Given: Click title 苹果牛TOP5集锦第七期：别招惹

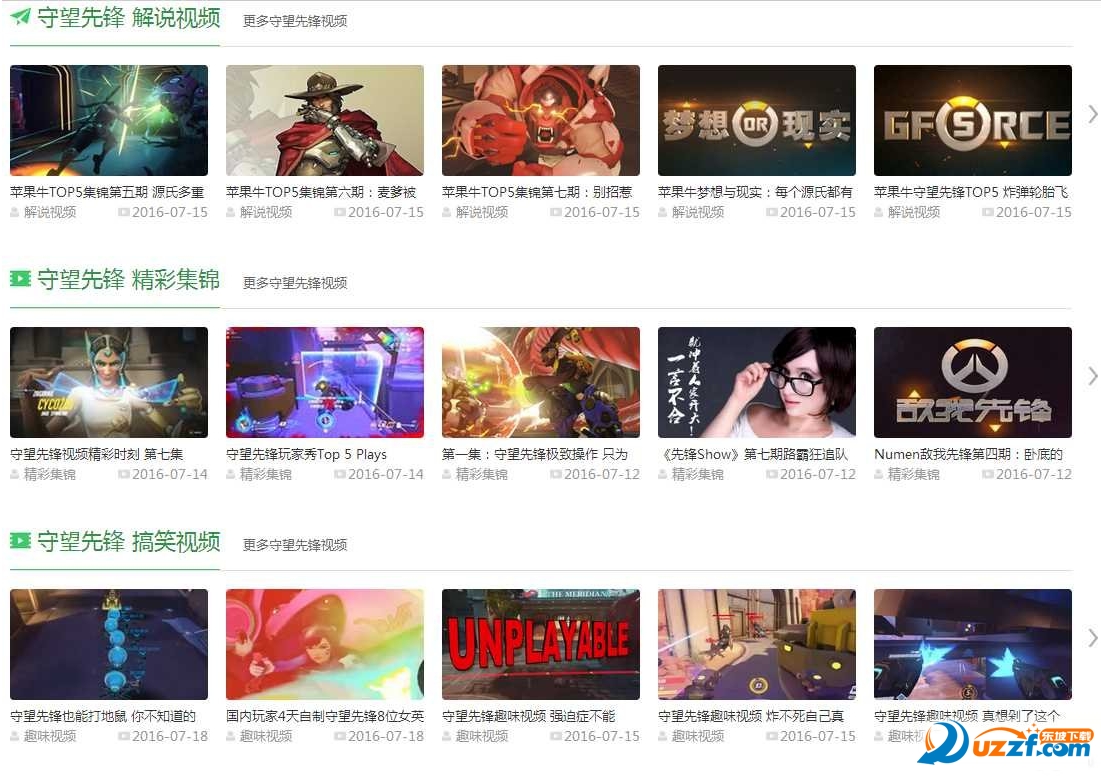Looking at the screenshot, I should pyautogui.click(x=537, y=192).
